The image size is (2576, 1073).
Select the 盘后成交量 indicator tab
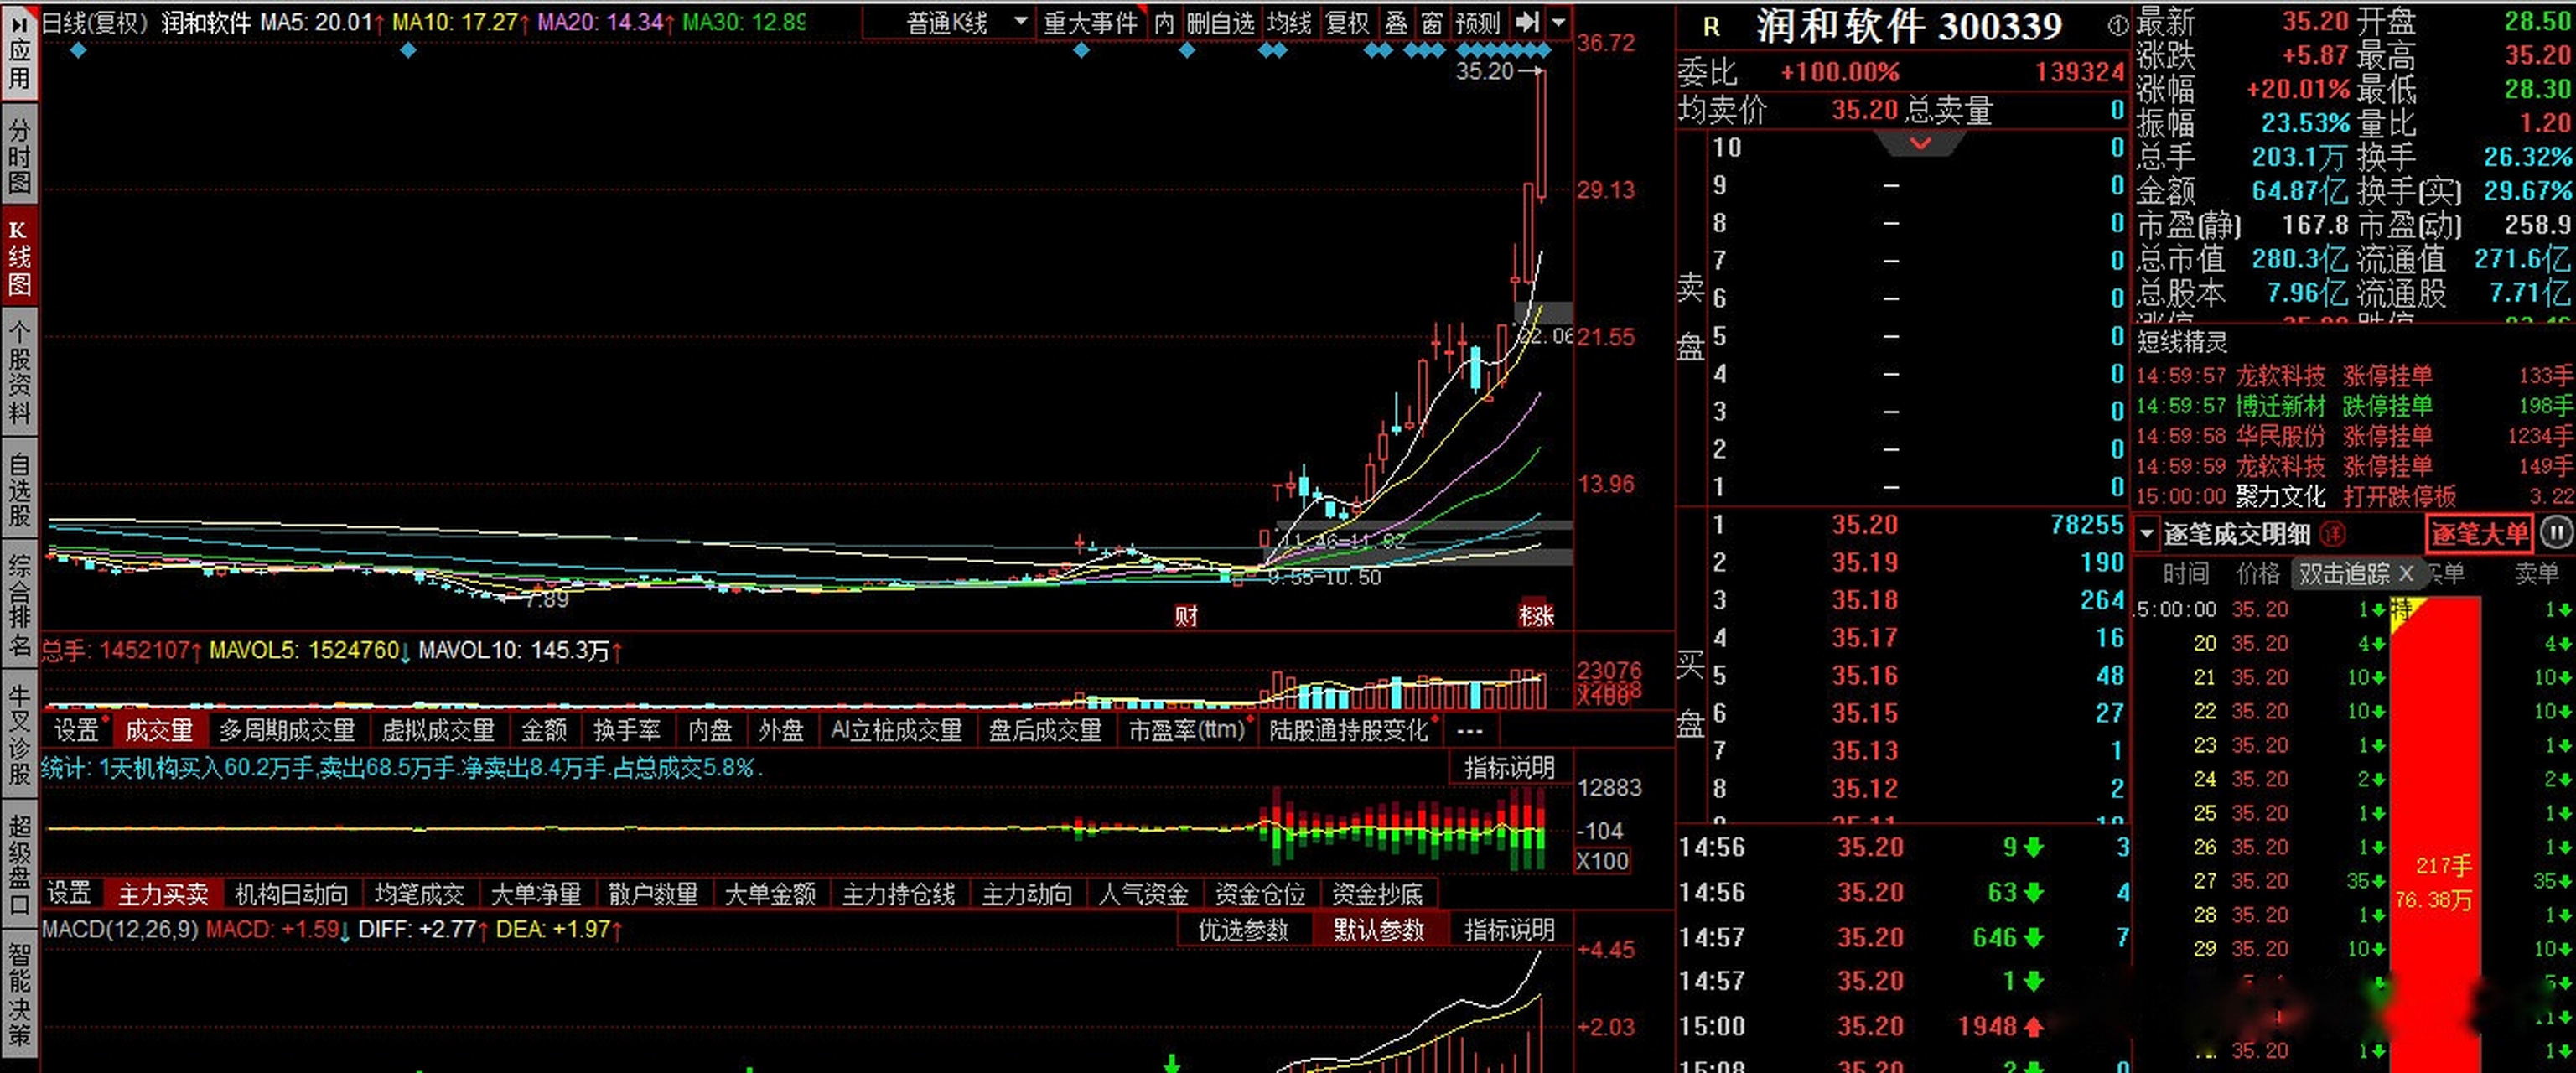[1045, 730]
